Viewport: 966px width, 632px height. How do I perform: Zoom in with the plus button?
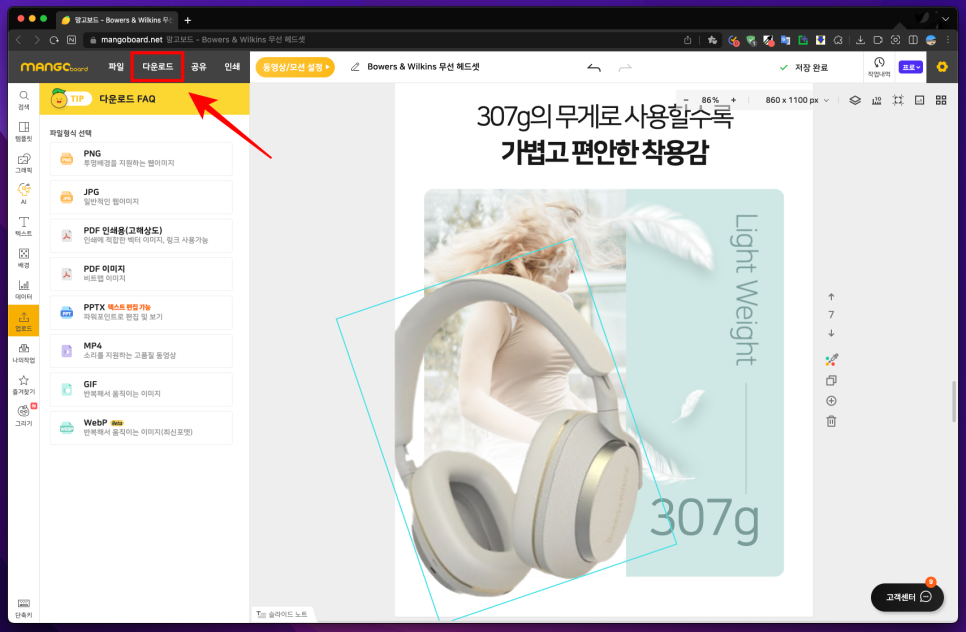pos(733,100)
